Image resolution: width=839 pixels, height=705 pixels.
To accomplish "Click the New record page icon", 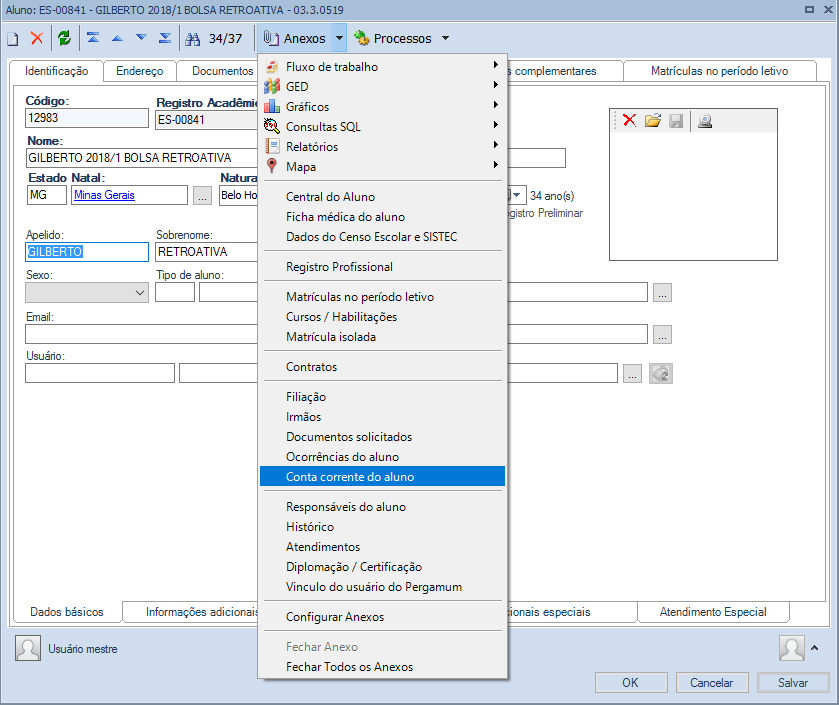I will pyautogui.click(x=13, y=39).
